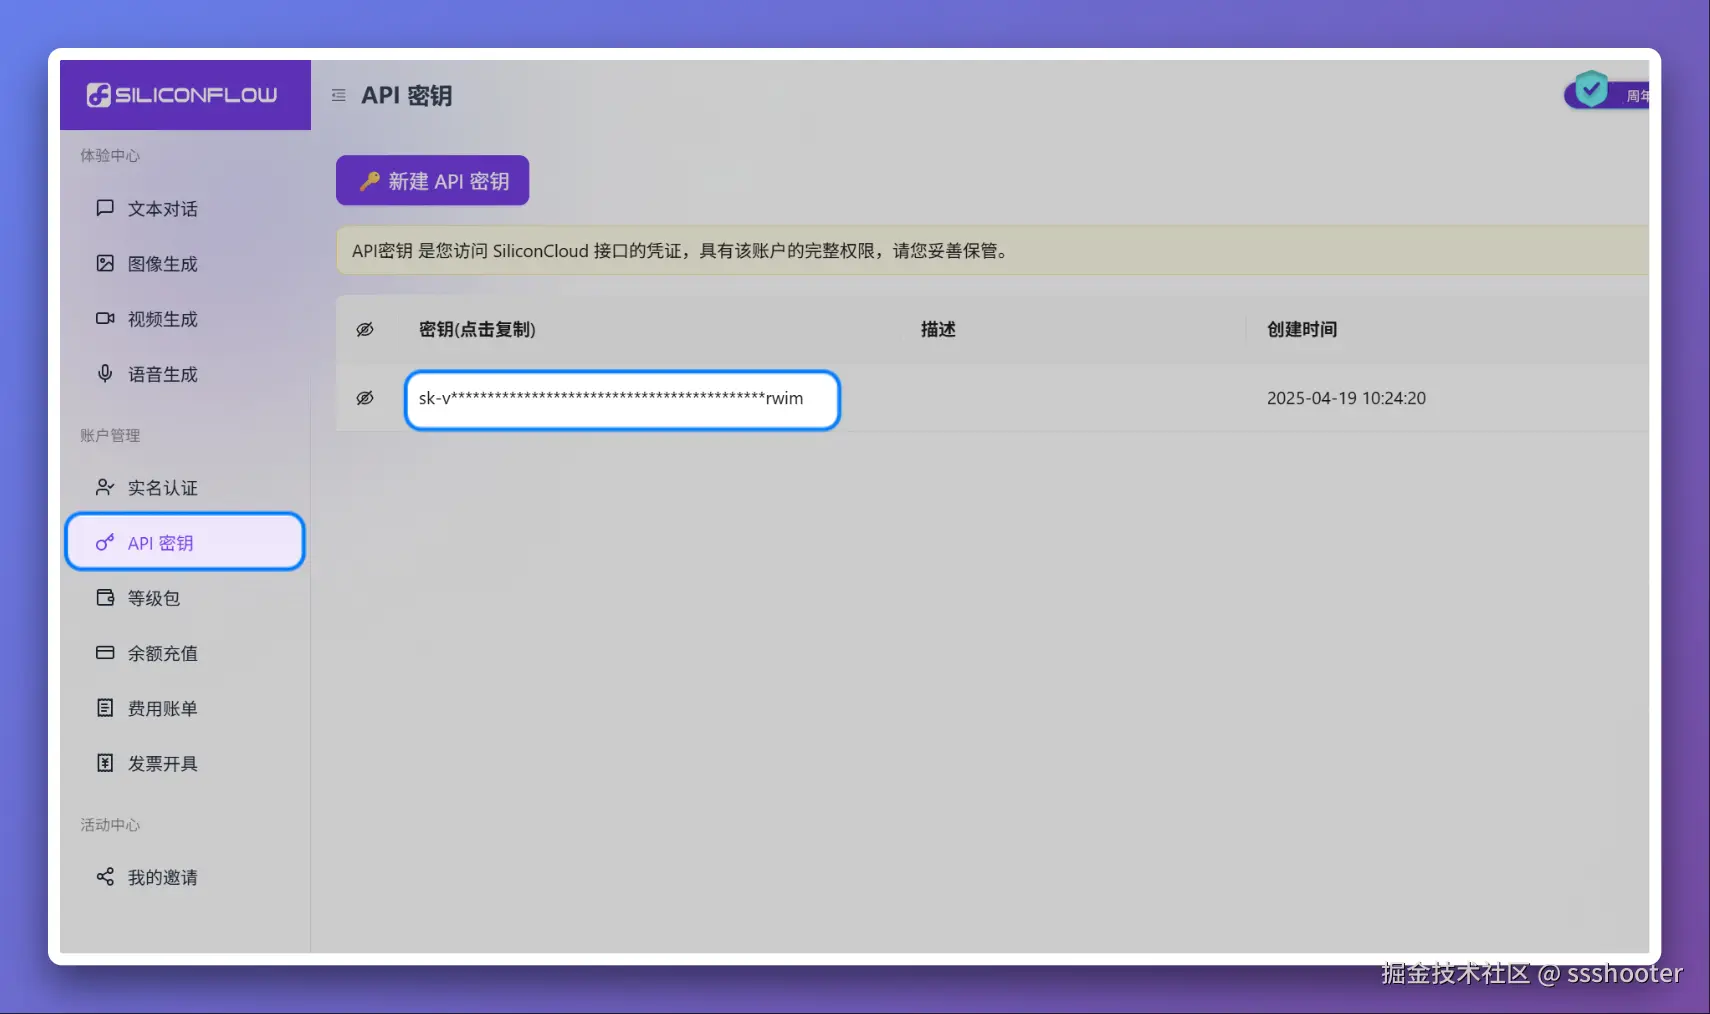Copy the API key by clicking its field

click(621, 399)
